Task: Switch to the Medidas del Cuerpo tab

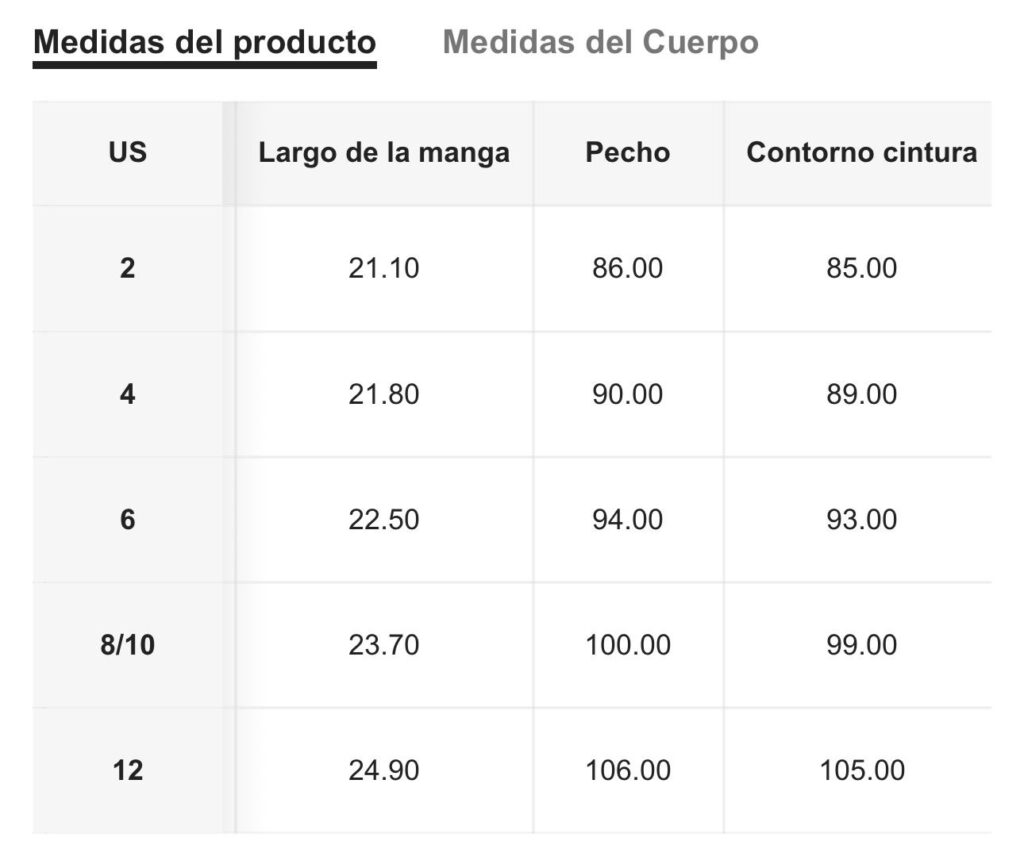Action: pyautogui.click(x=600, y=43)
